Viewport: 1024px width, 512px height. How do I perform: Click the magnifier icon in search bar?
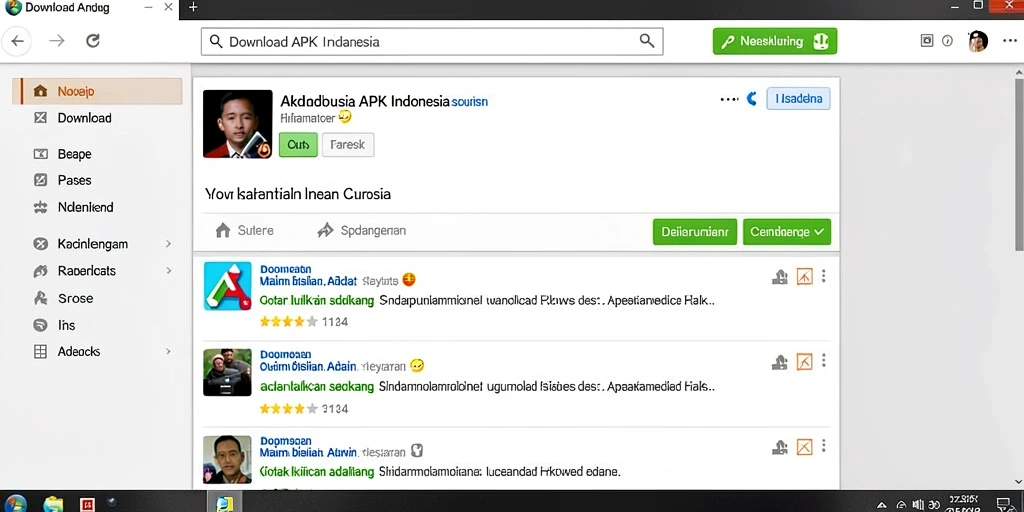(x=647, y=40)
